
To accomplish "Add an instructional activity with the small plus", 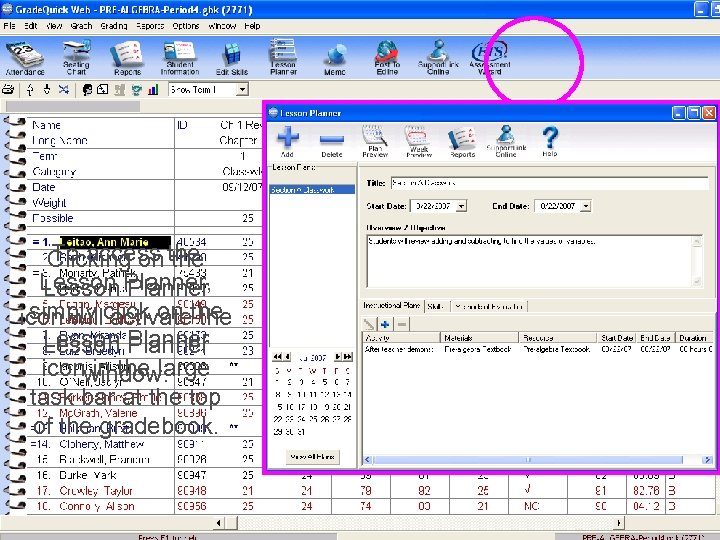I will click(385, 325).
